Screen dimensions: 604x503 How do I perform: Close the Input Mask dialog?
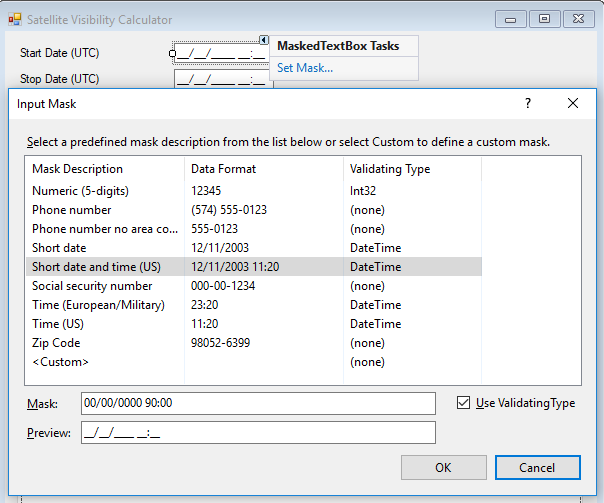tap(573, 103)
